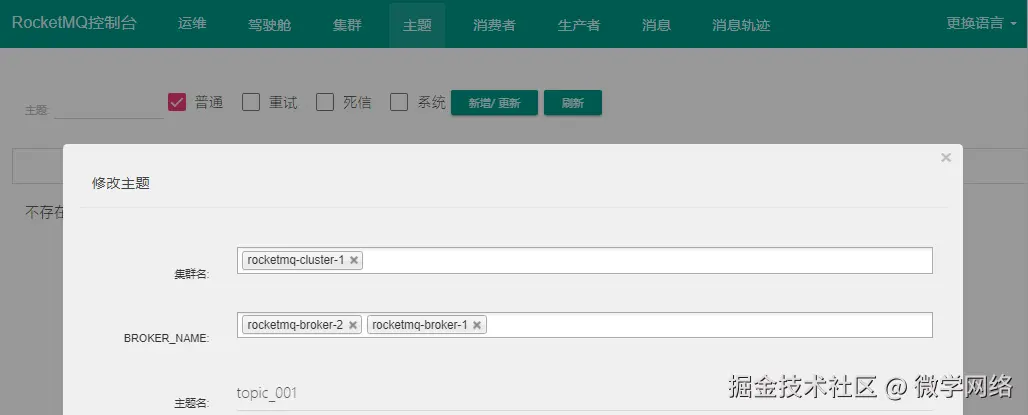Click the rocketmq-broker-1 tag text
Viewport: 1028px width, 415px height.
(420, 325)
